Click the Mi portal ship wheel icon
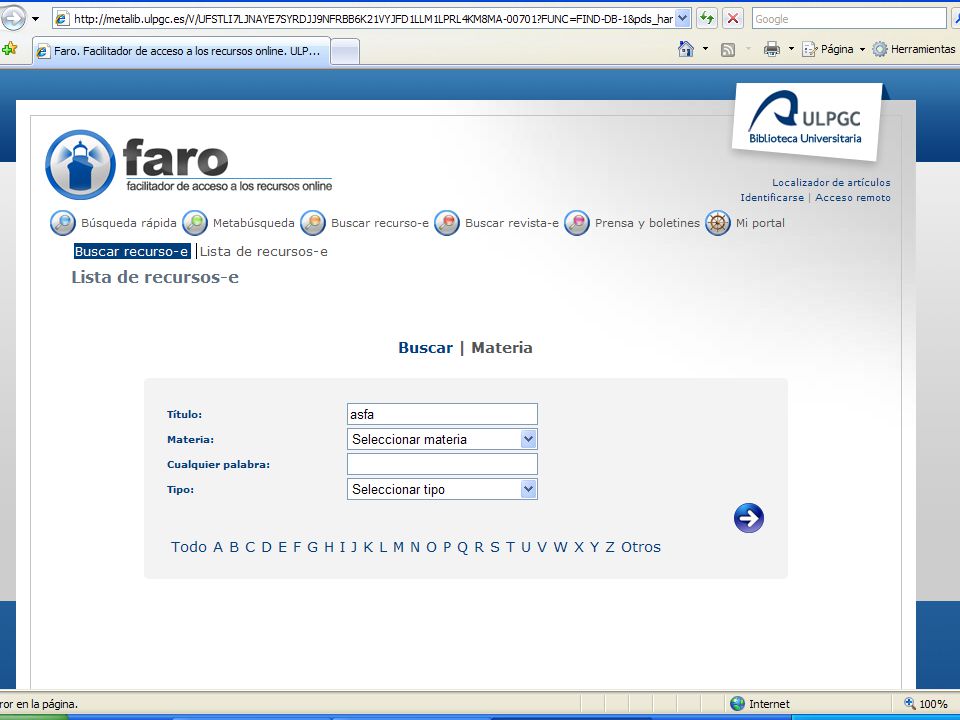The image size is (960, 720). (x=718, y=223)
